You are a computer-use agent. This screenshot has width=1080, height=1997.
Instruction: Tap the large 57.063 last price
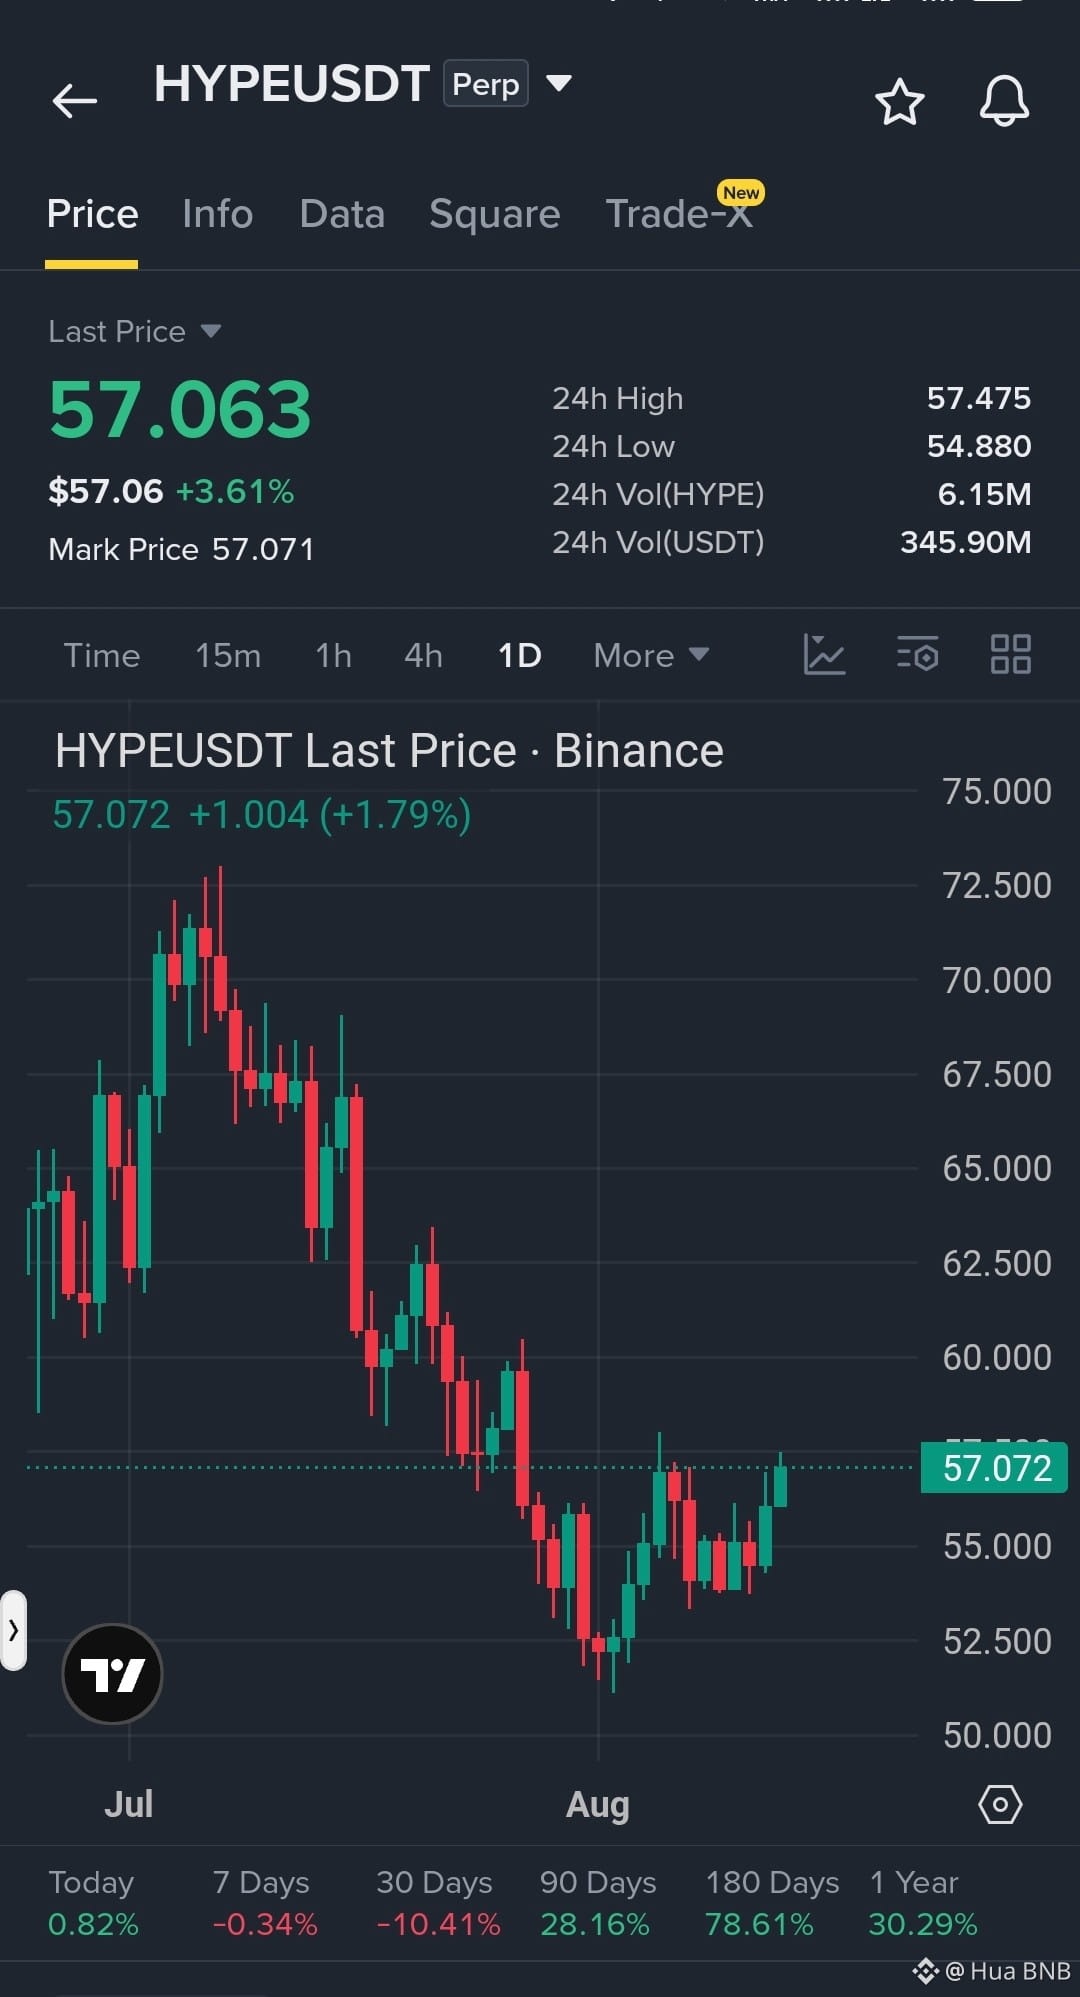180,409
